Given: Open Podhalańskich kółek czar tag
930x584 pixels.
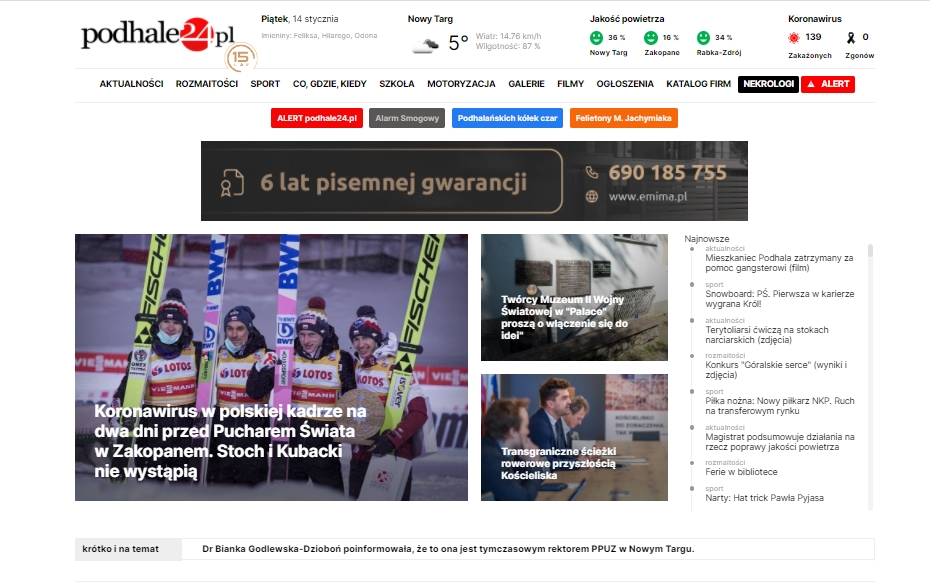Looking at the screenshot, I should 507,118.
